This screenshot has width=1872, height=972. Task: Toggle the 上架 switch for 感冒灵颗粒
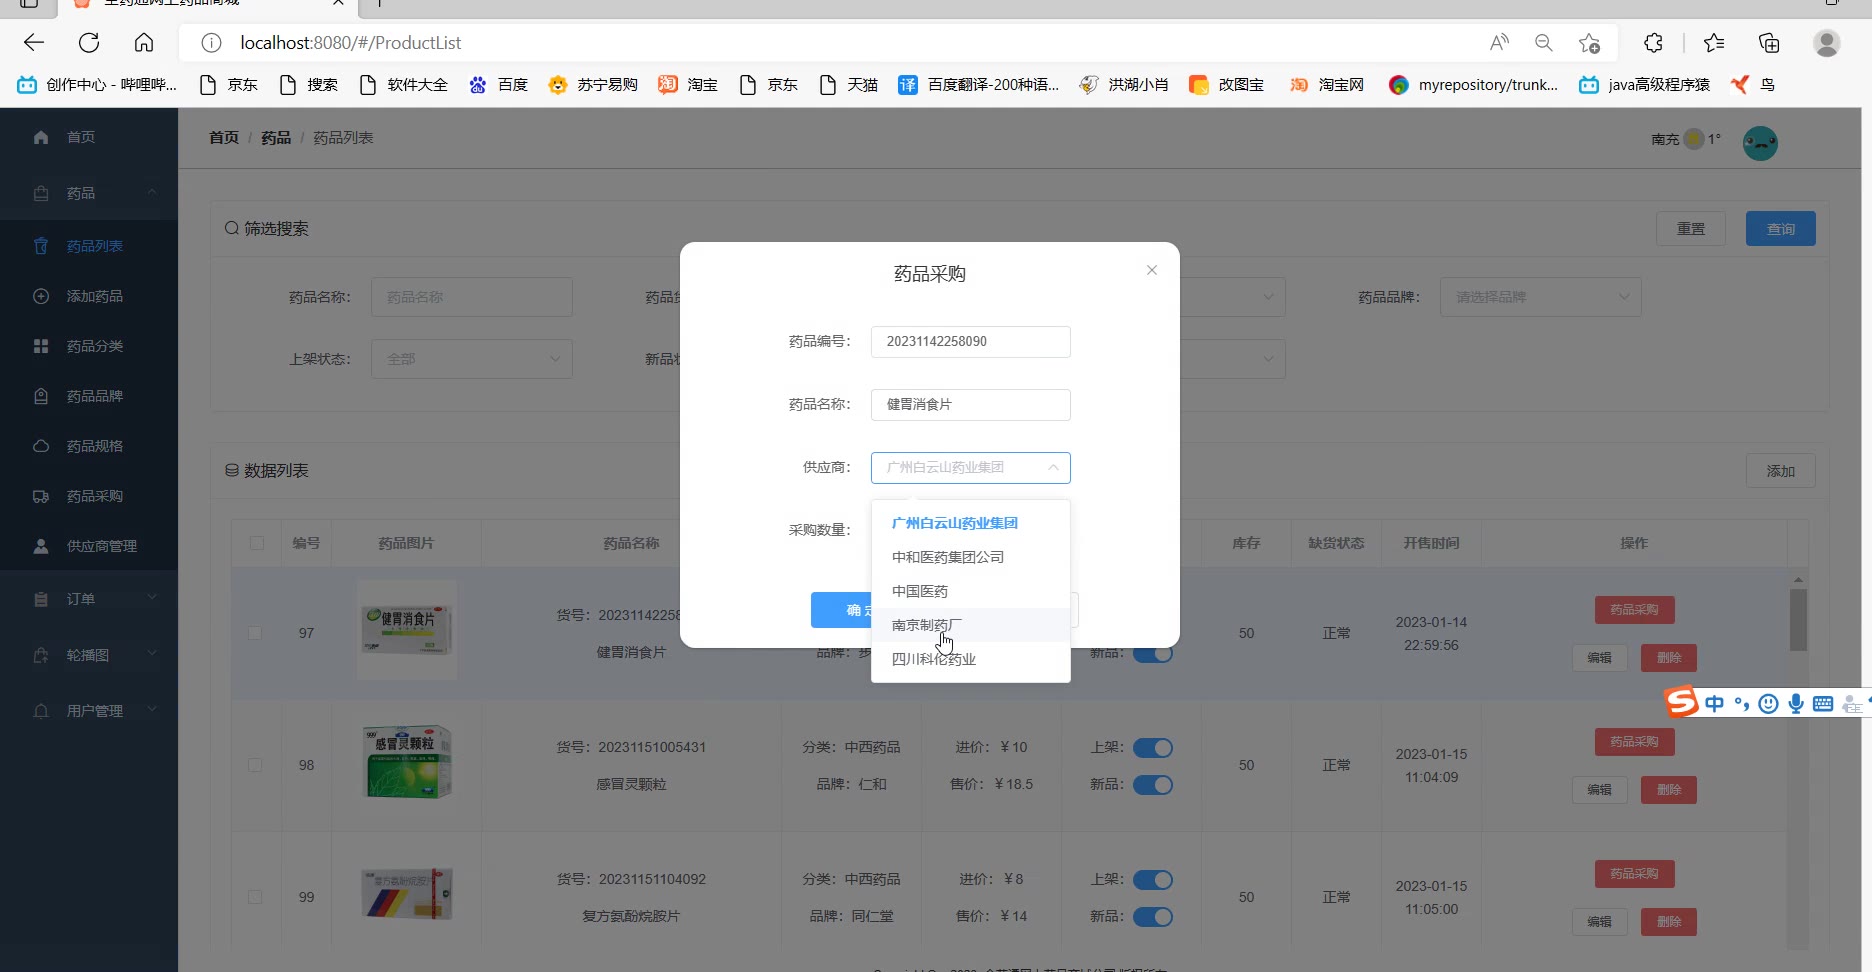point(1153,748)
